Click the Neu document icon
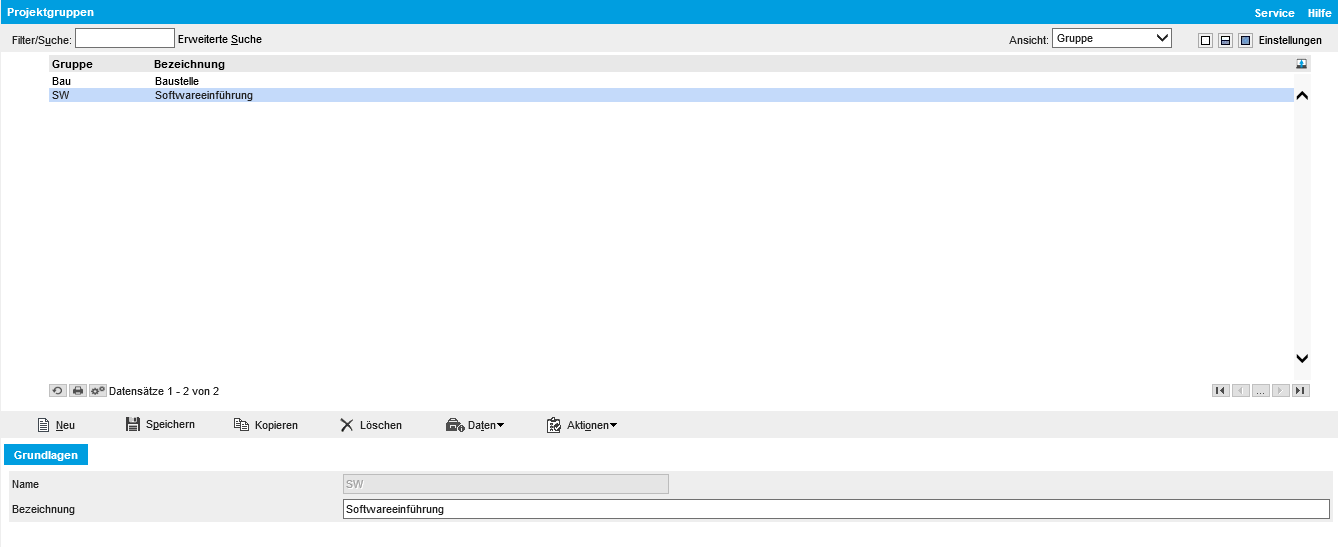The width and height of the screenshot is (1338, 547). (x=44, y=425)
